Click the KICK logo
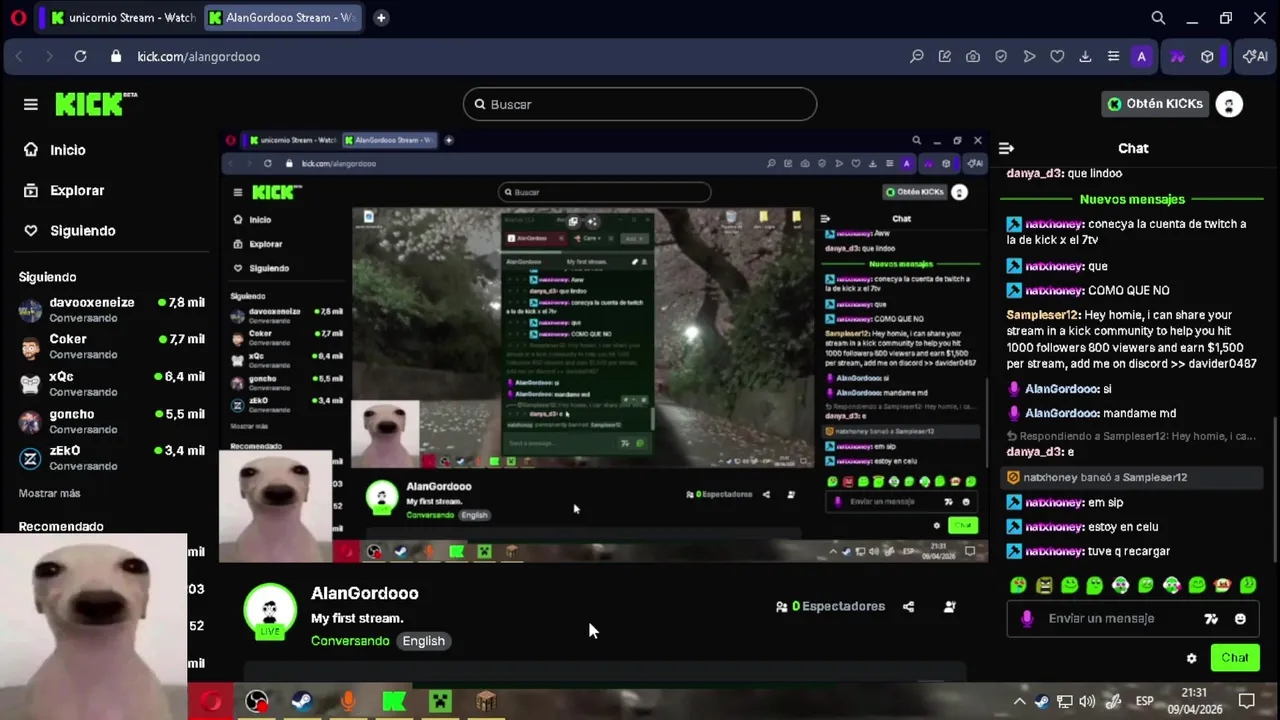Image resolution: width=1280 pixels, height=720 pixels. pyautogui.click(x=95, y=104)
